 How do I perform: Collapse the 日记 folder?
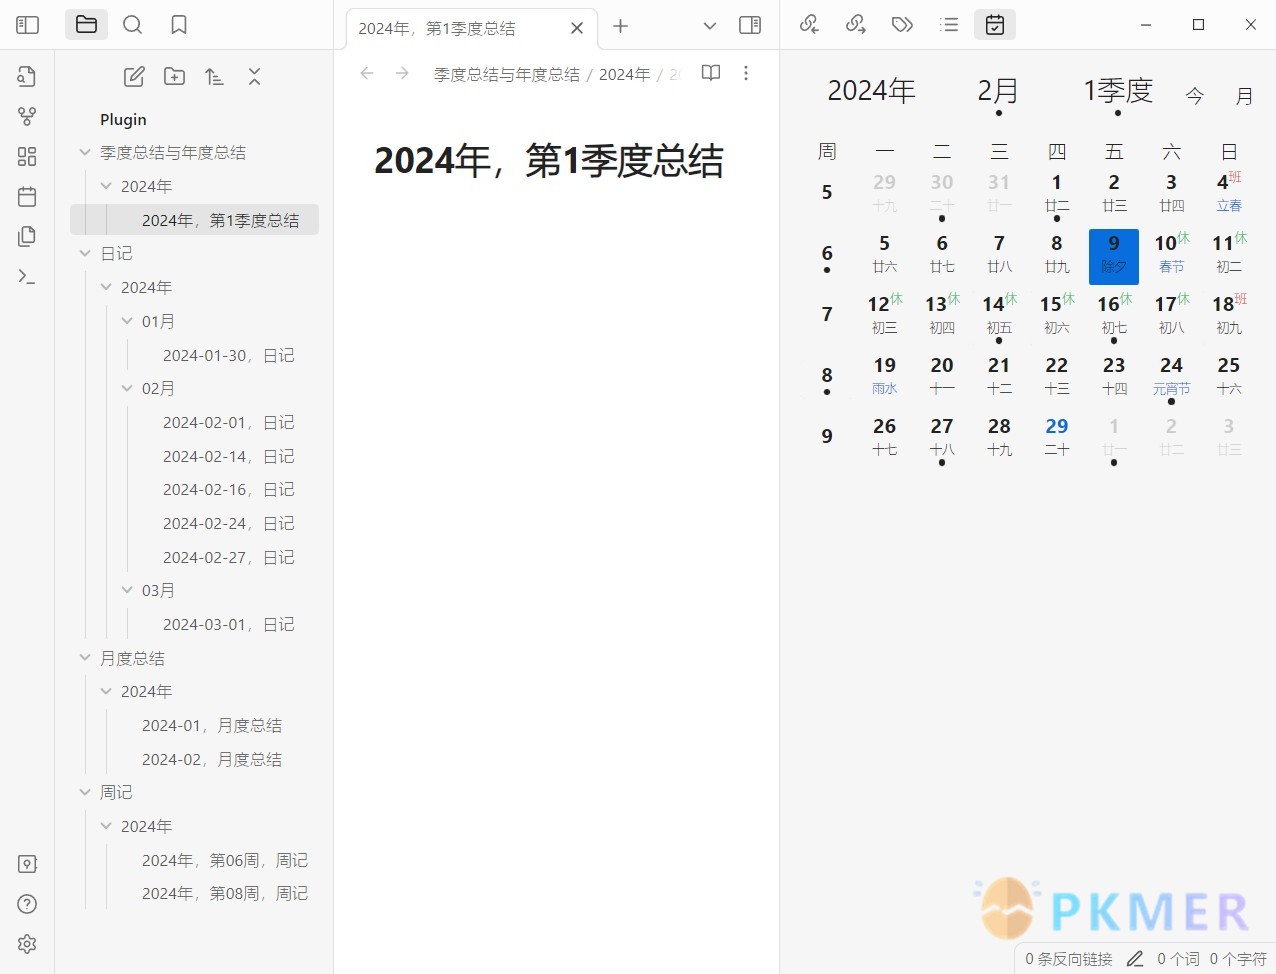(86, 253)
